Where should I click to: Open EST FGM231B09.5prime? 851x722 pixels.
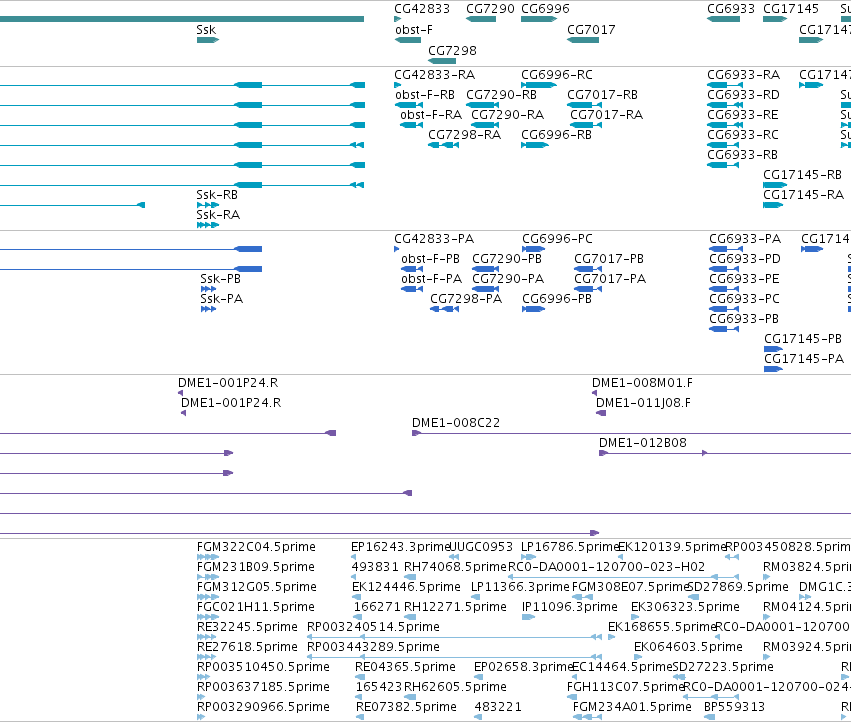[x=256, y=567]
